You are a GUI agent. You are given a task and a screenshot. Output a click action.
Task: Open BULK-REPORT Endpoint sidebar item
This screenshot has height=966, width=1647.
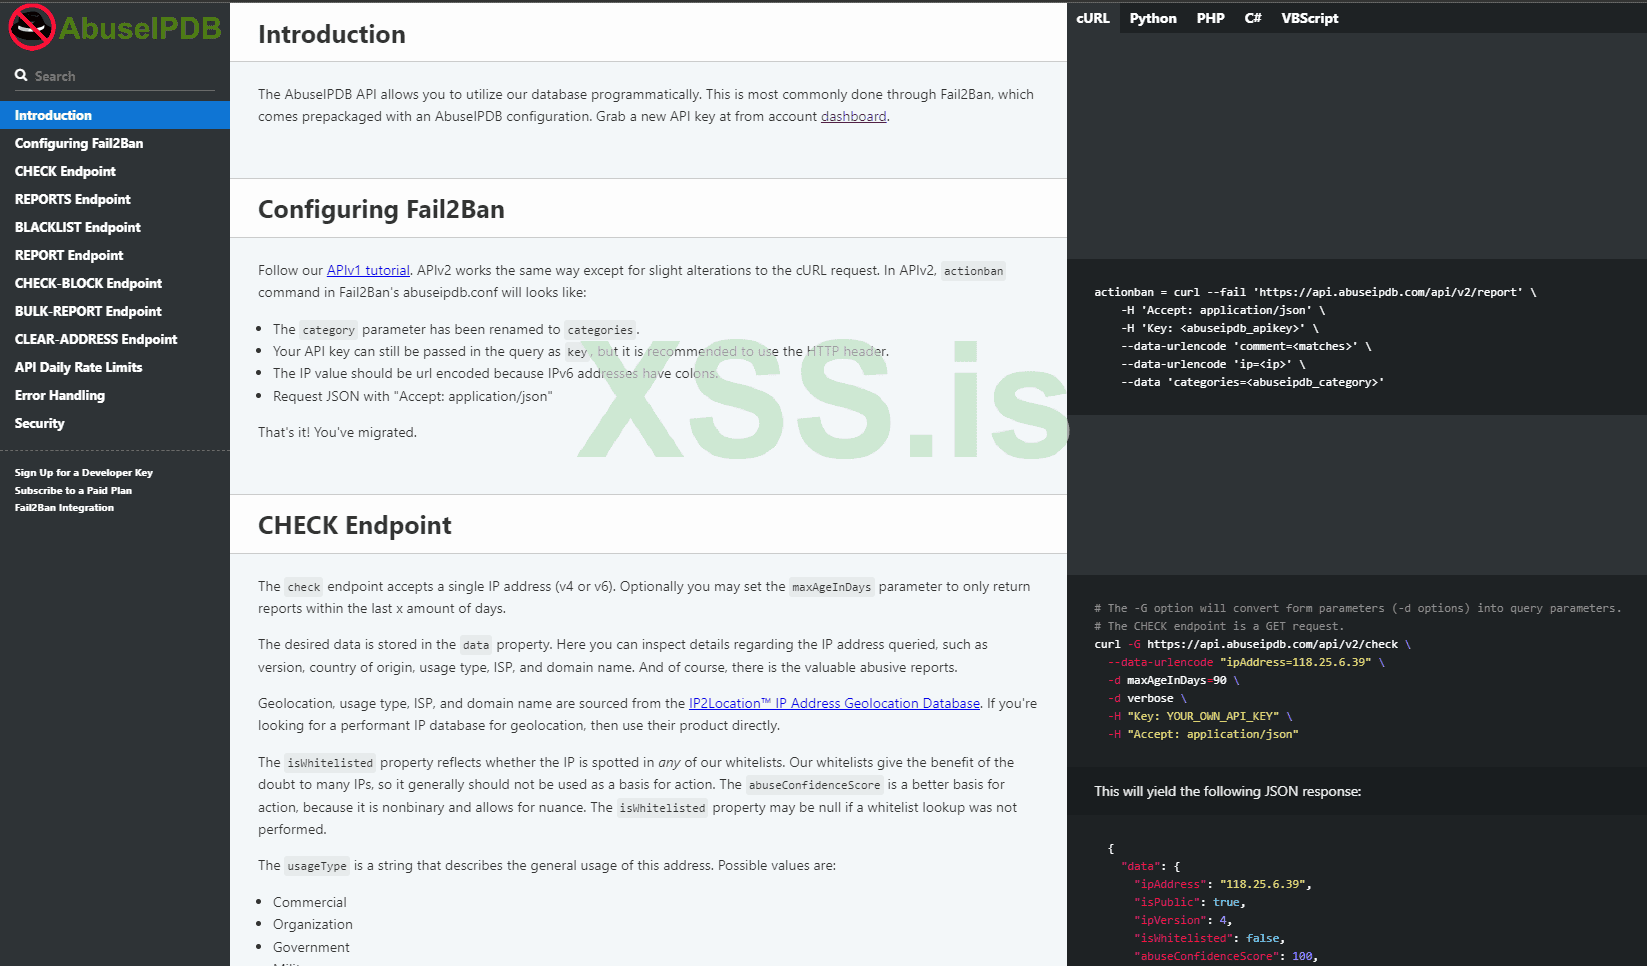coord(88,311)
